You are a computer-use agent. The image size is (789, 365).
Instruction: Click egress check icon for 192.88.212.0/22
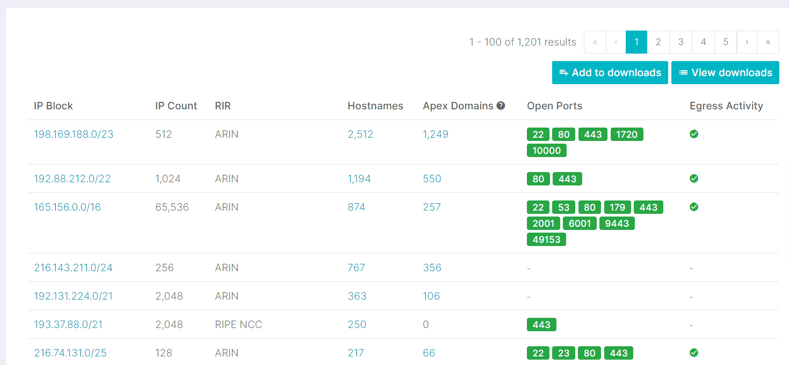tap(694, 178)
